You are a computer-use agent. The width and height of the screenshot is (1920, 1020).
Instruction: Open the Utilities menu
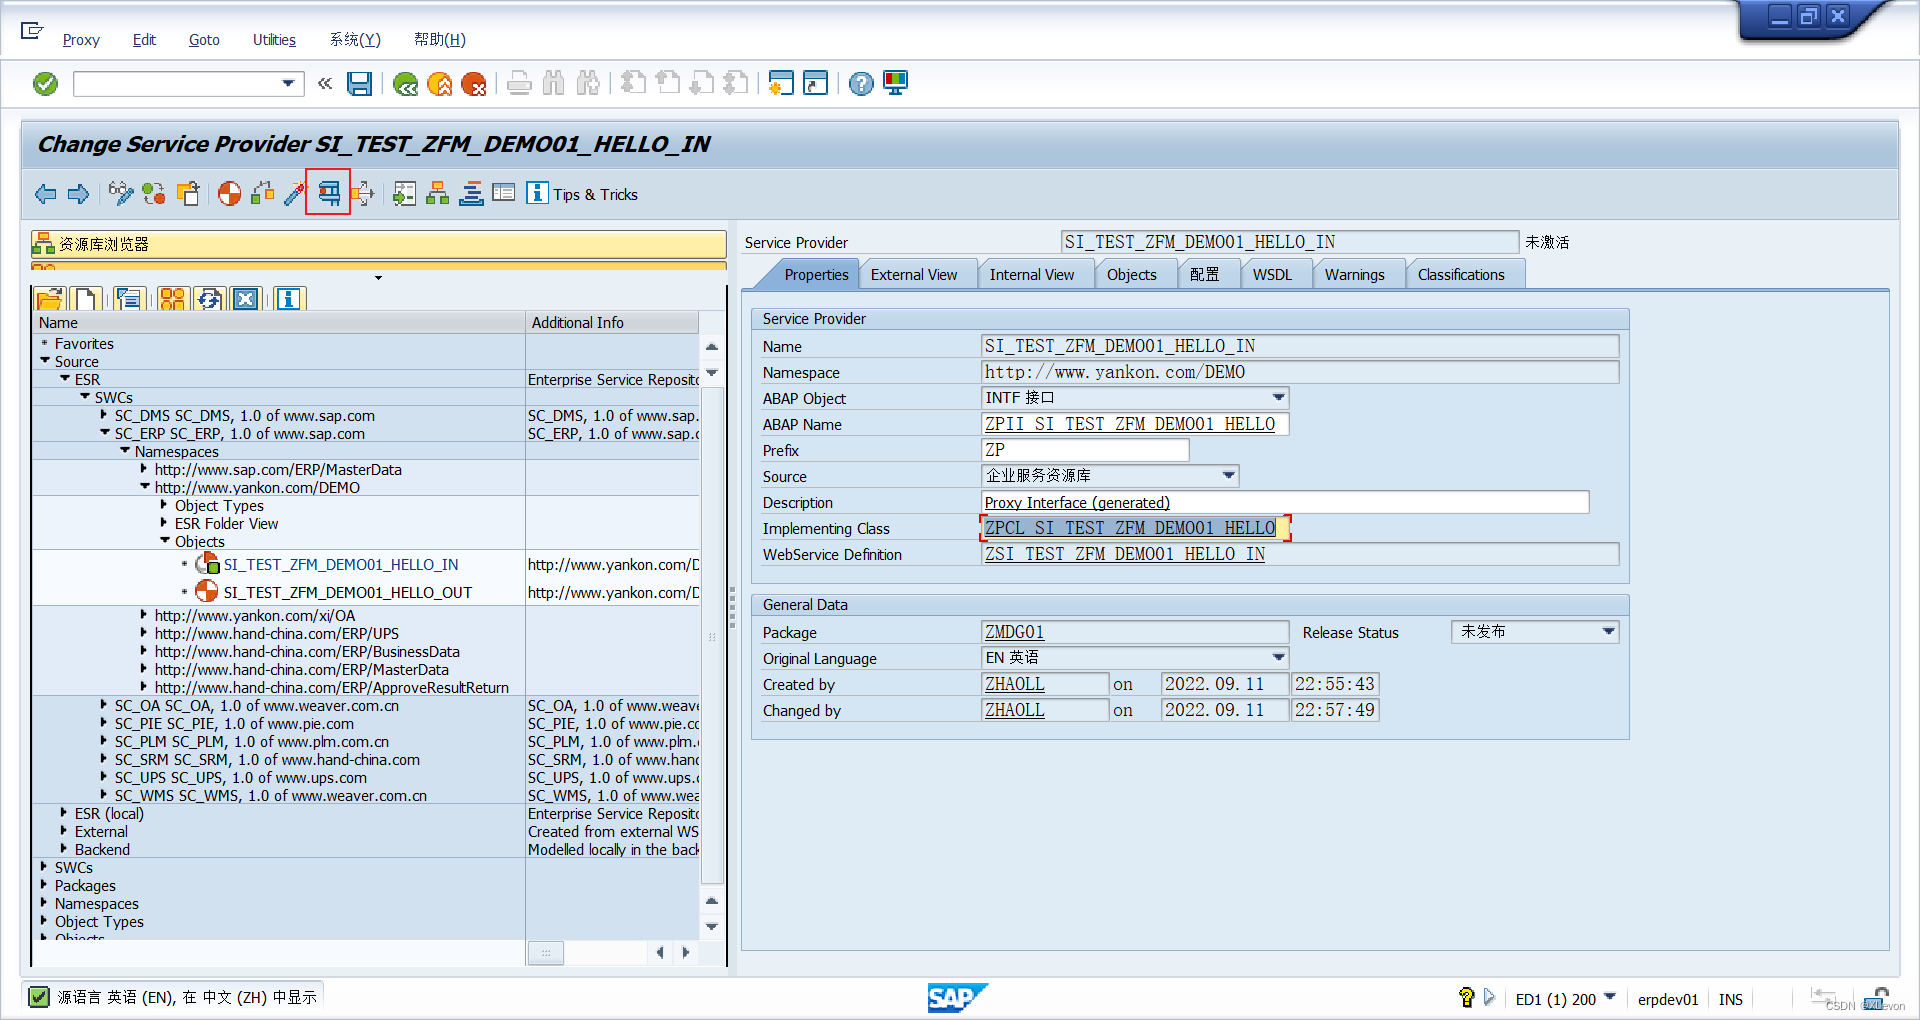click(274, 40)
